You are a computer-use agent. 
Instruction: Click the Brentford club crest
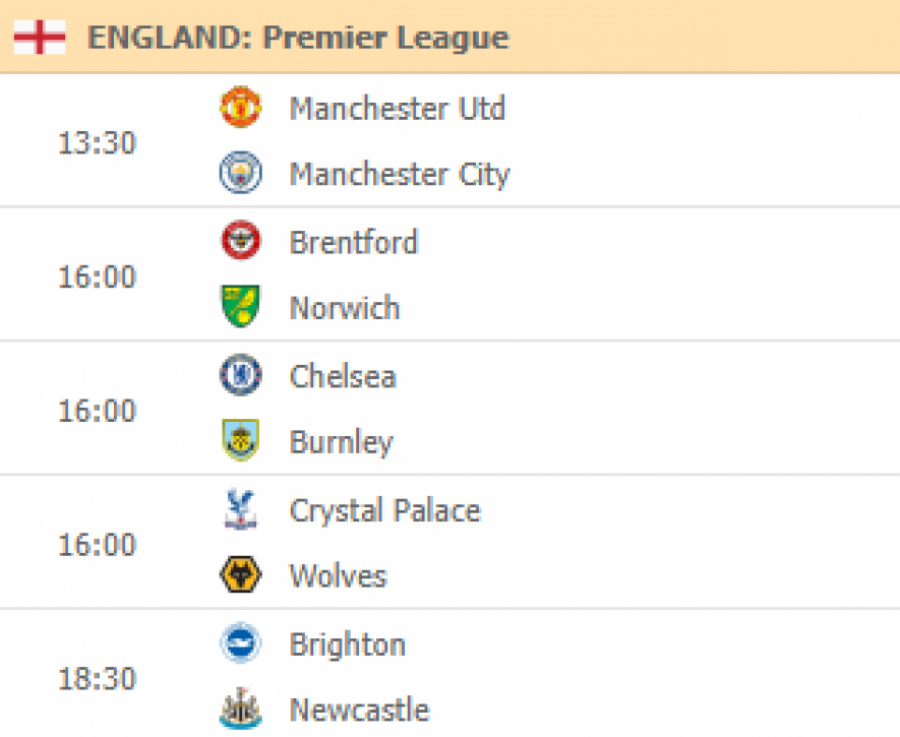[241, 240]
